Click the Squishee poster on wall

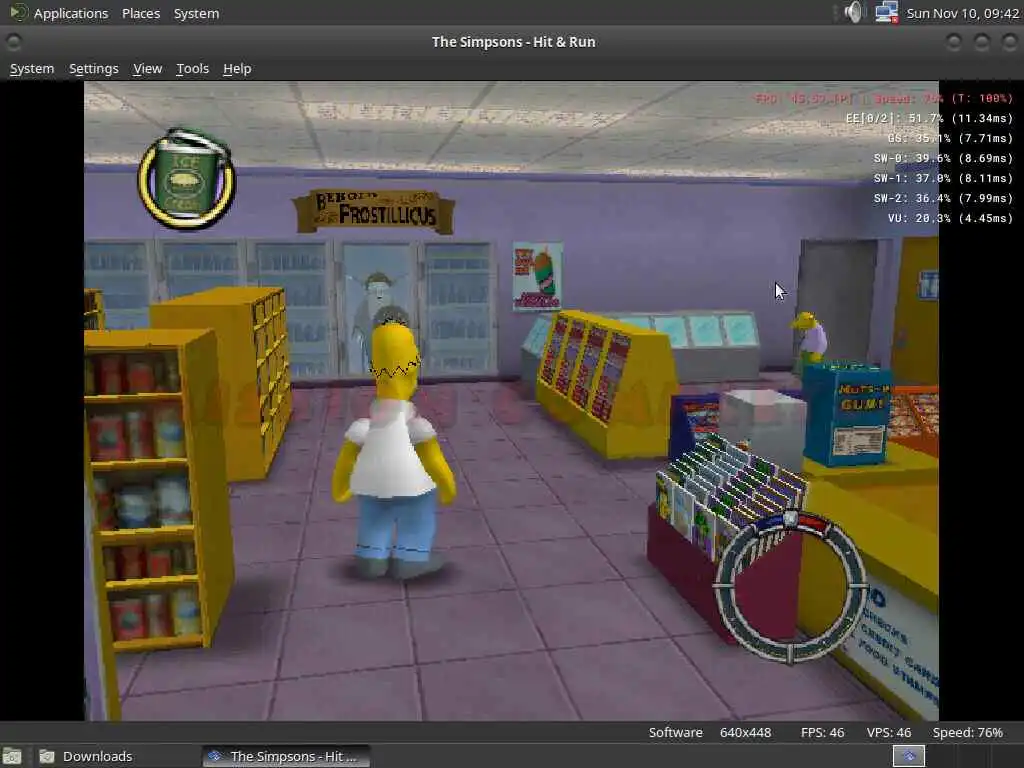(x=537, y=276)
